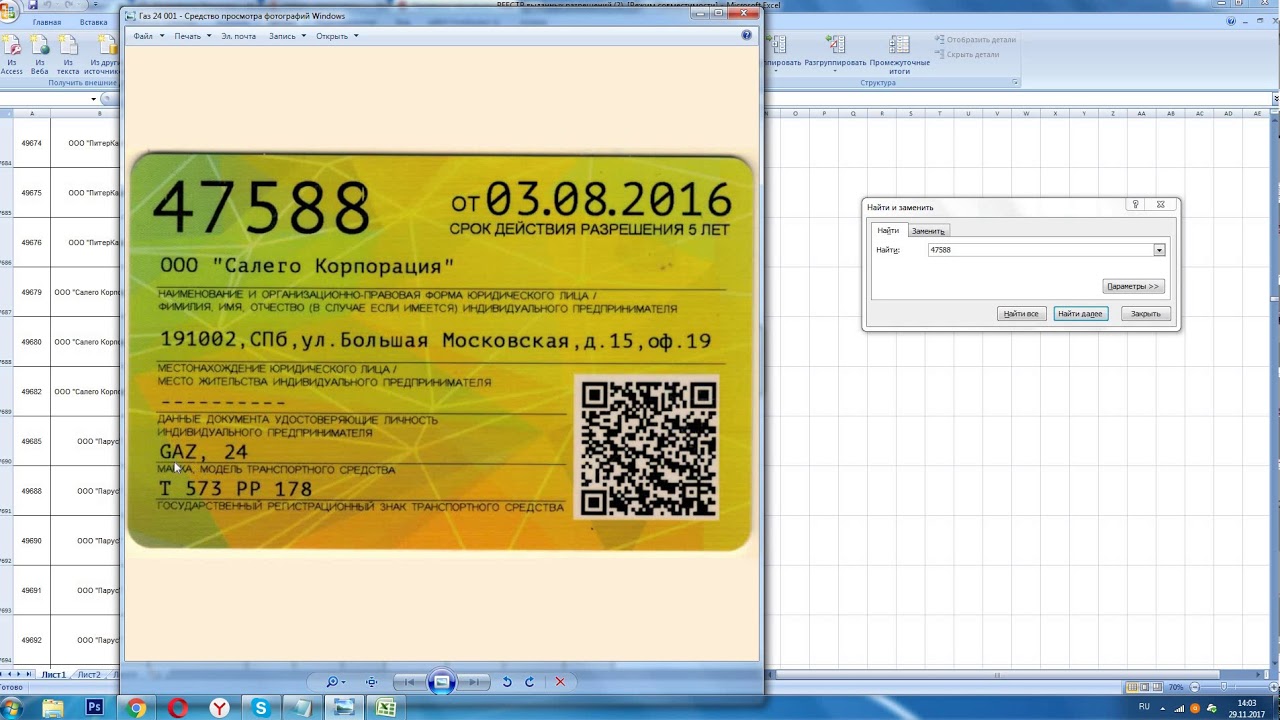Open Photoshop from the taskbar
The width and height of the screenshot is (1280, 720).
pos(95,708)
